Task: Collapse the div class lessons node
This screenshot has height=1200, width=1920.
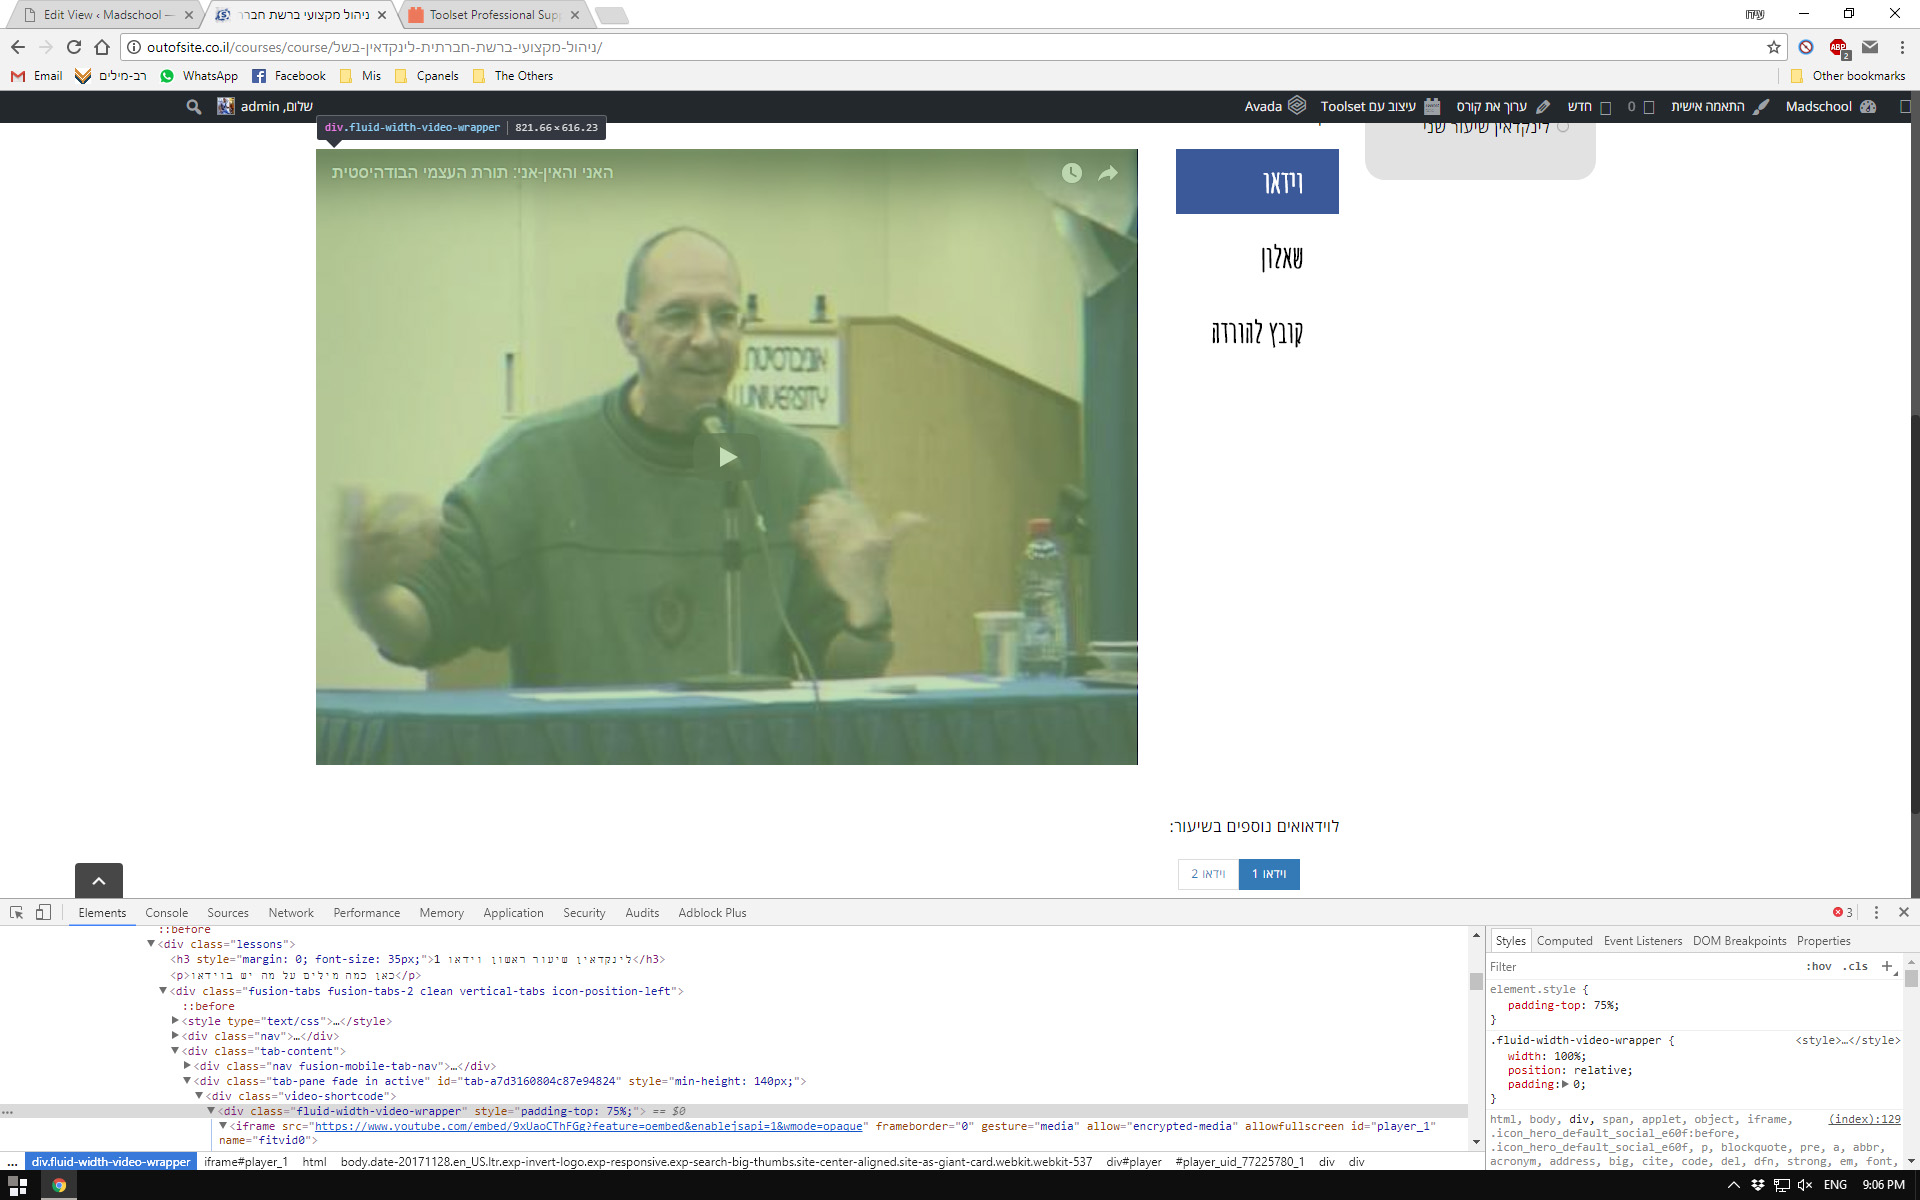Action: [151, 944]
